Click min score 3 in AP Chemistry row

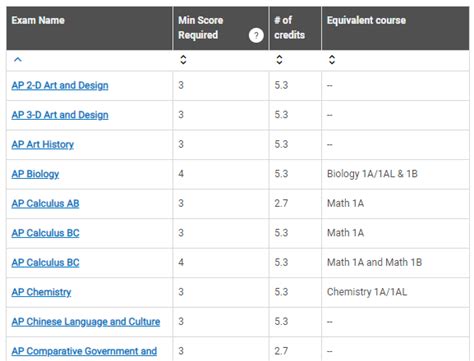click(181, 292)
